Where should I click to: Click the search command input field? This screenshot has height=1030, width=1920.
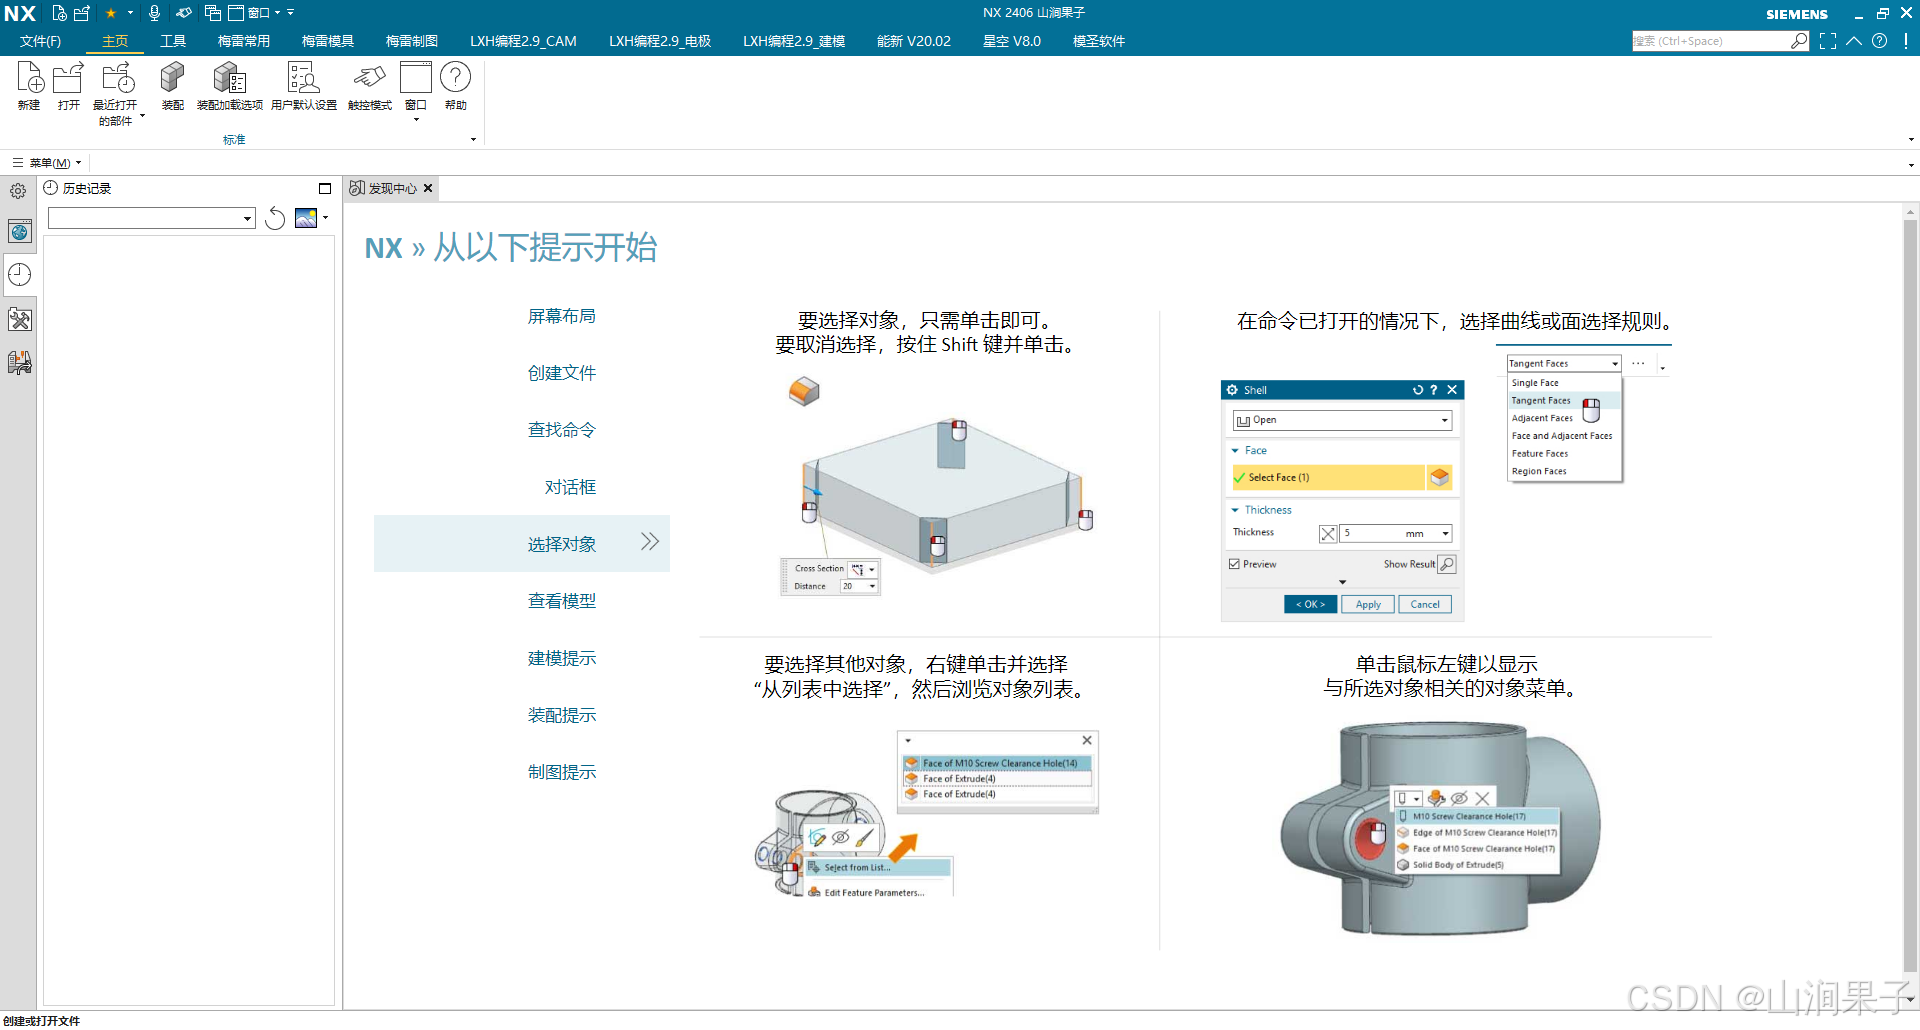[1710, 41]
